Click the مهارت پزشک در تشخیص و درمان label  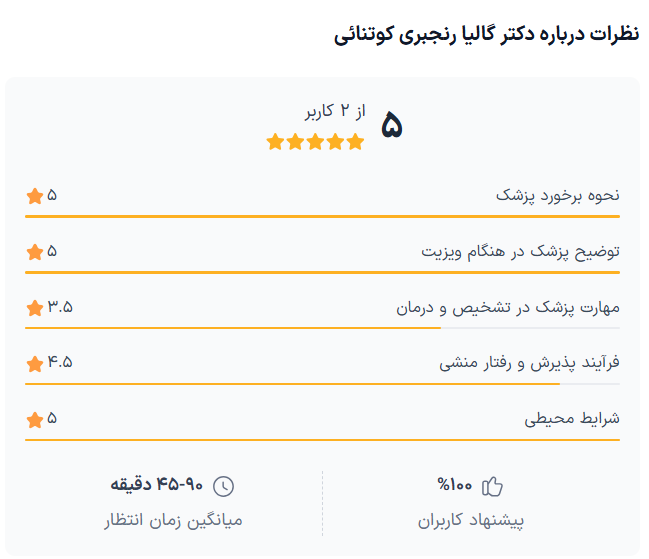pyautogui.click(x=508, y=307)
